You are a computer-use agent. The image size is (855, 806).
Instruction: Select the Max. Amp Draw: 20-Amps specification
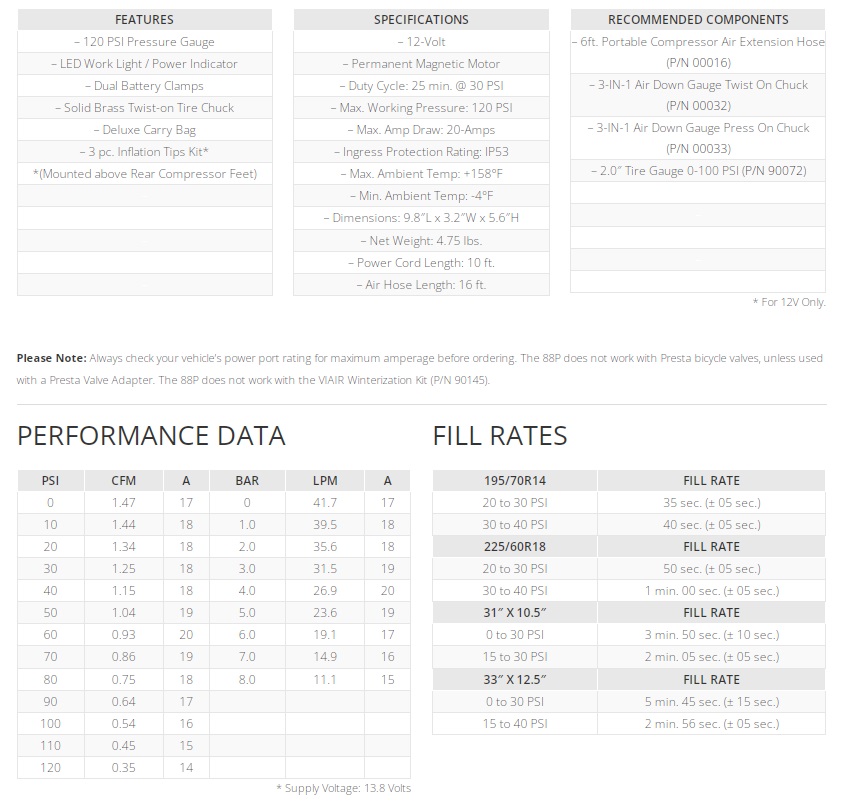click(x=421, y=130)
